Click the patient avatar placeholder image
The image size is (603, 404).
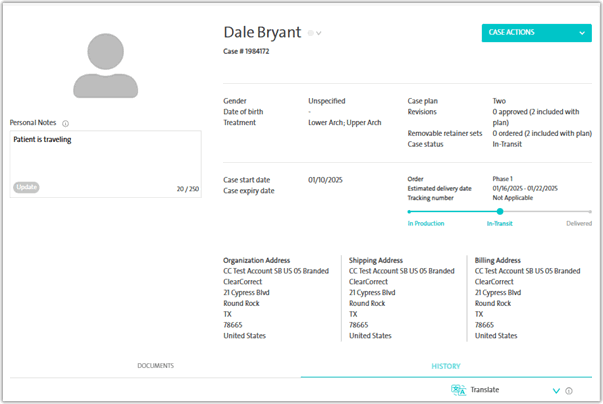pos(105,65)
